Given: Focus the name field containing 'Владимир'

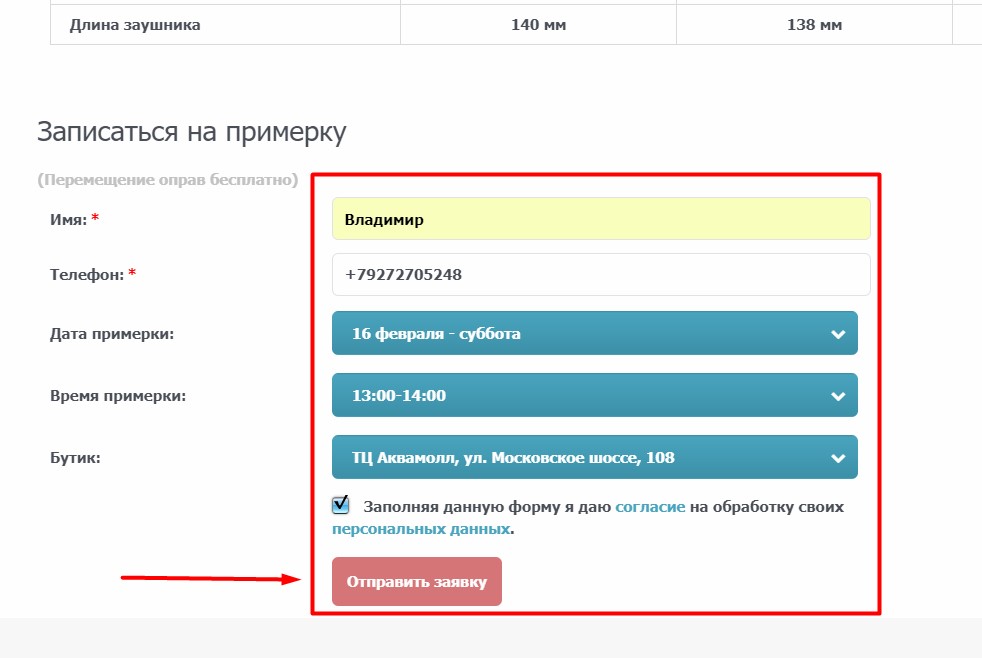Looking at the screenshot, I should coord(601,219).
